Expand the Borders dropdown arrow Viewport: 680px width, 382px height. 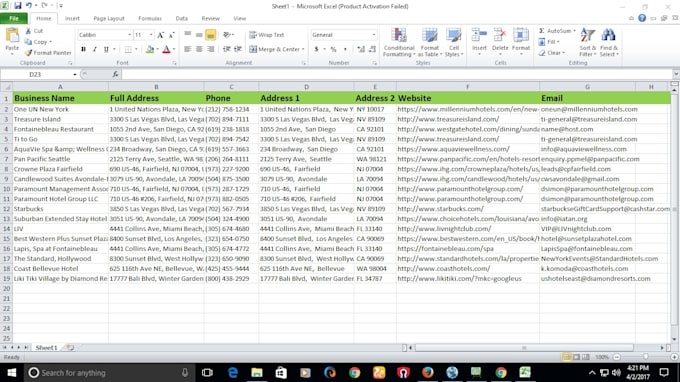click(x=136, y=49)
